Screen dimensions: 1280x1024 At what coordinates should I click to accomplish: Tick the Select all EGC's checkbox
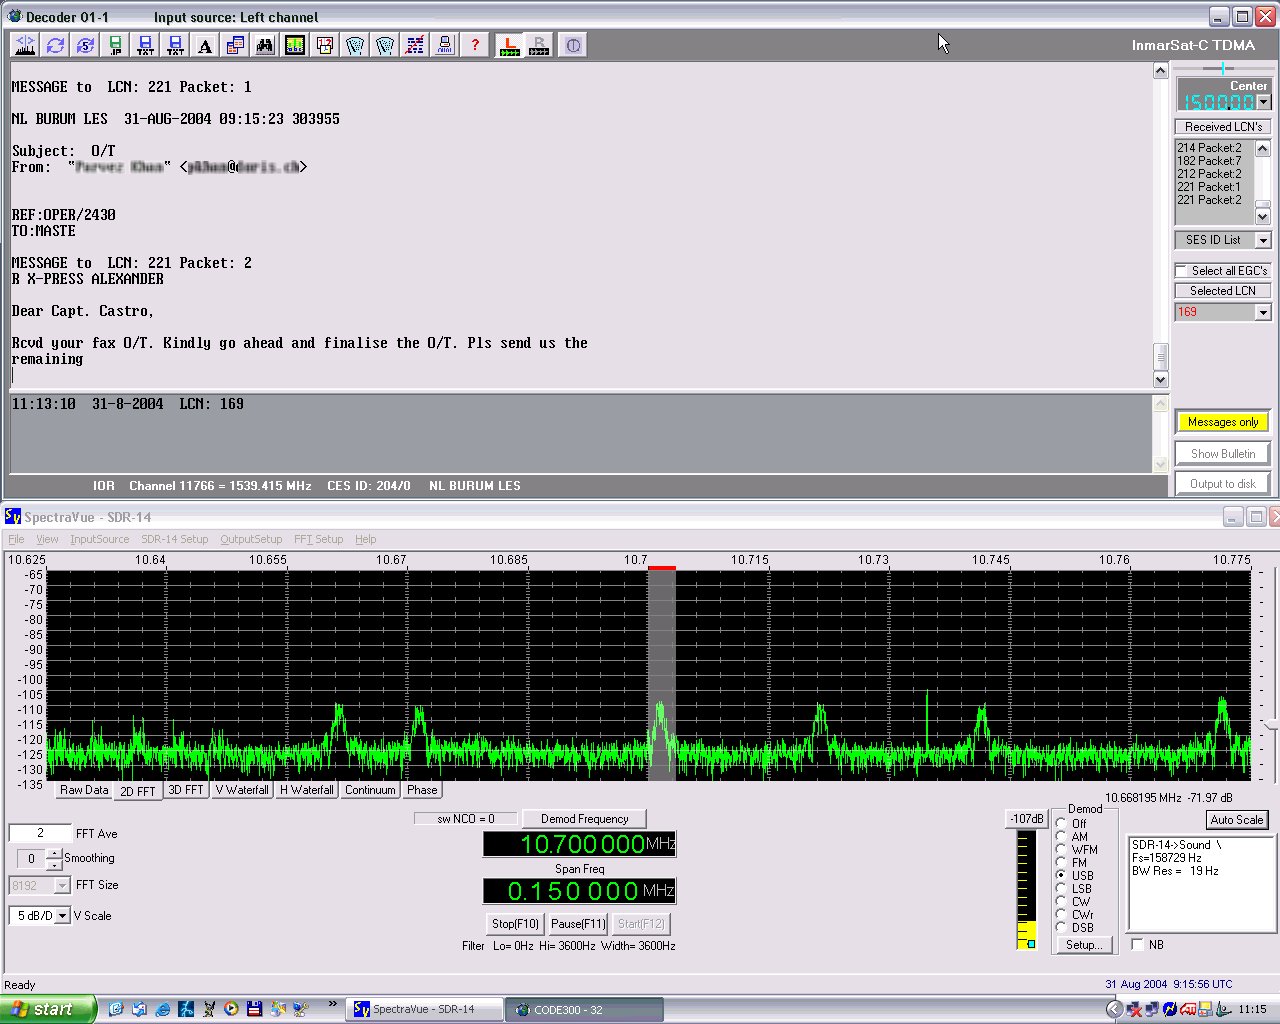(x=1182, y=271)
